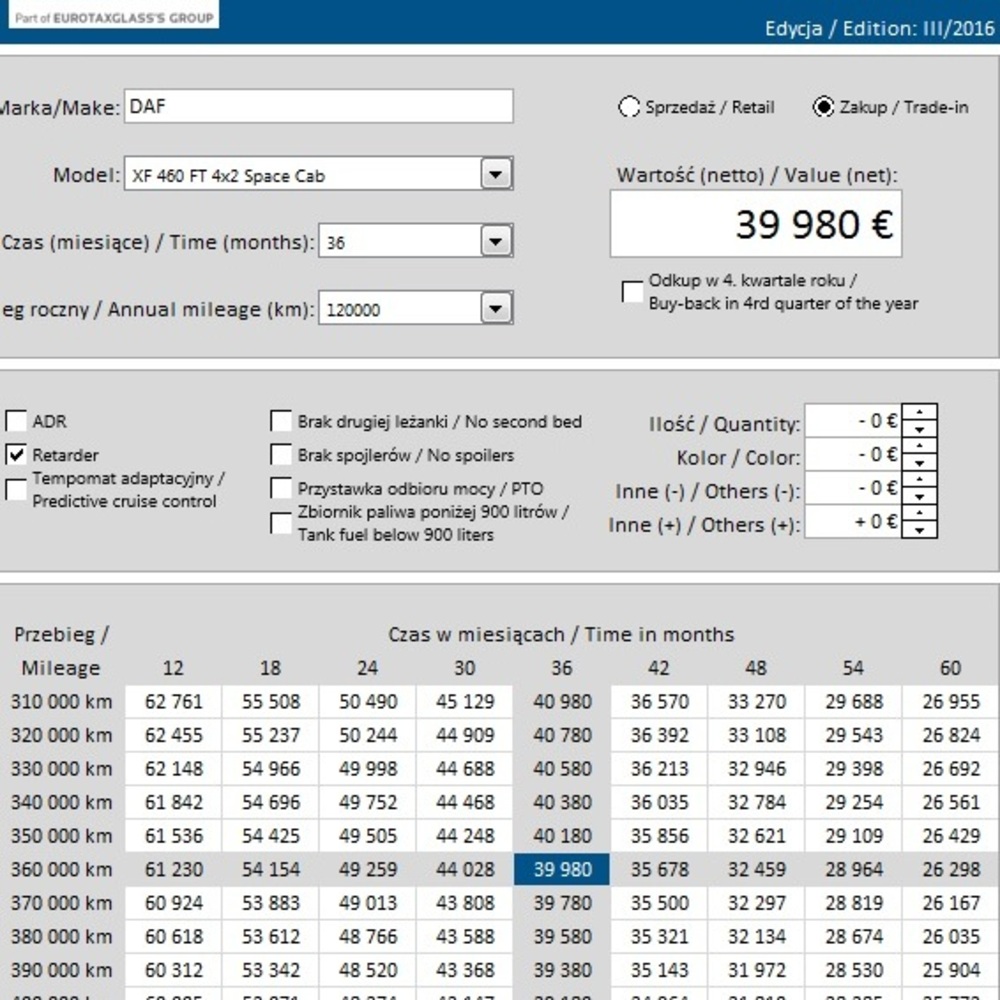Click the Model field showing XF 460 FT
The width and height of the screenshot is (1000, 1000).
303,173
